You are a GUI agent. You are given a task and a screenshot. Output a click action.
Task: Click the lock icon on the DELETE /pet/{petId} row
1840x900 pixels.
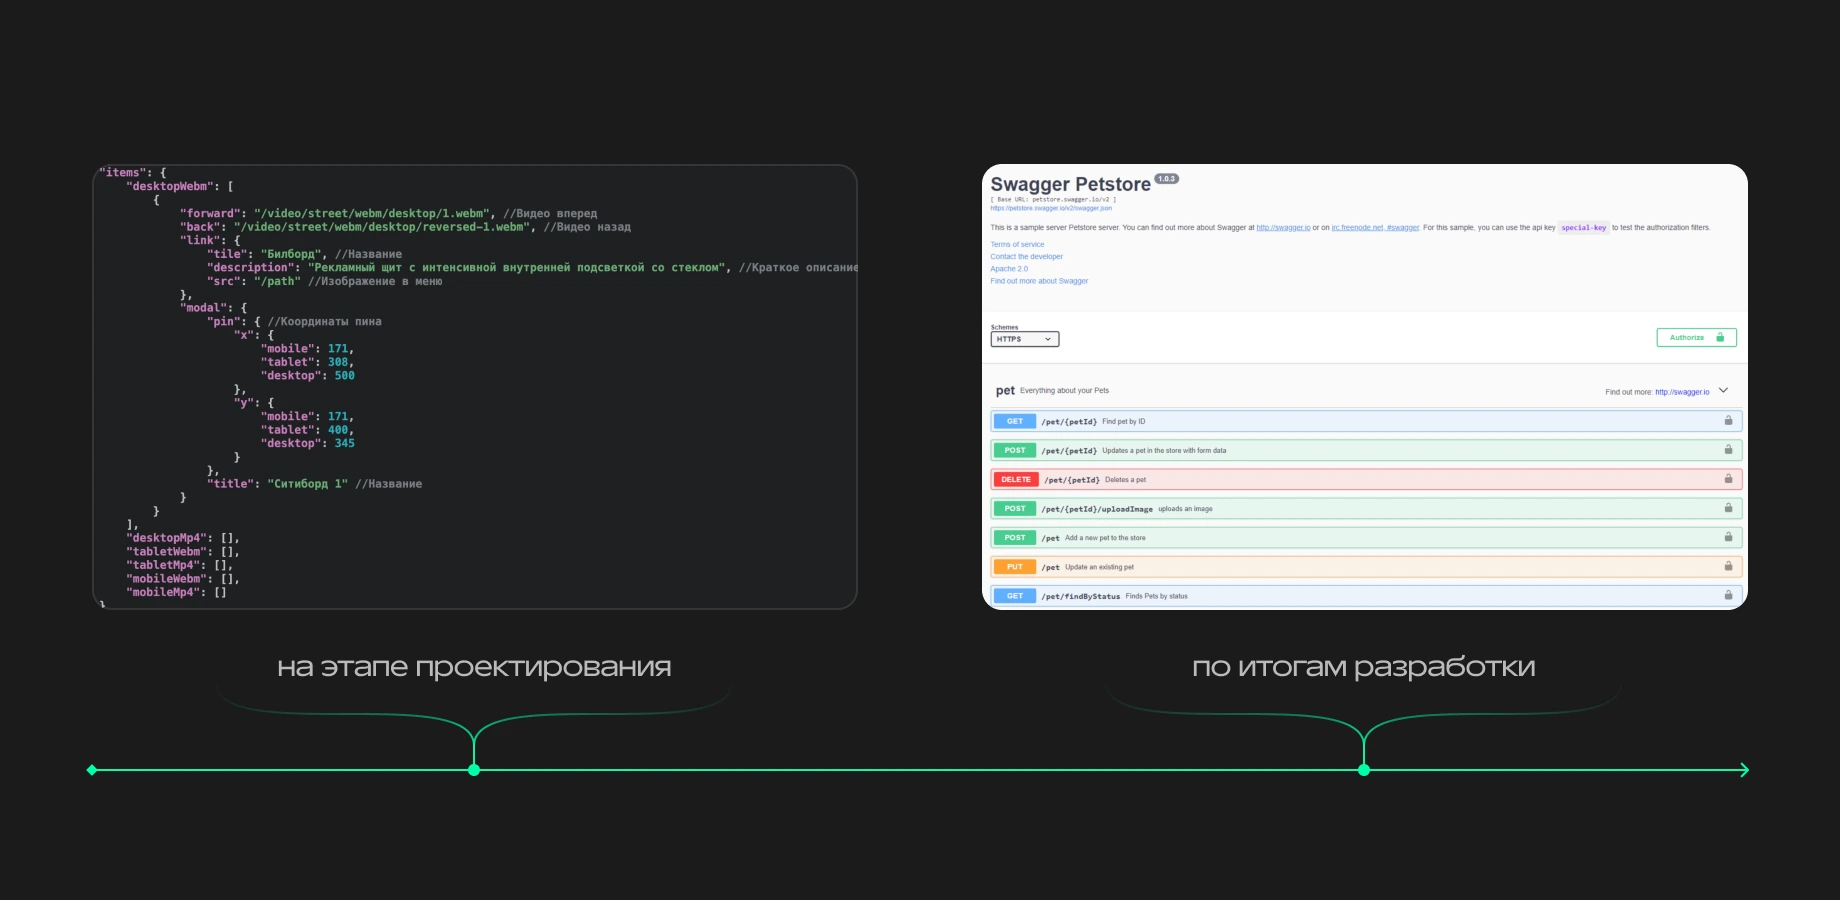1728,479
